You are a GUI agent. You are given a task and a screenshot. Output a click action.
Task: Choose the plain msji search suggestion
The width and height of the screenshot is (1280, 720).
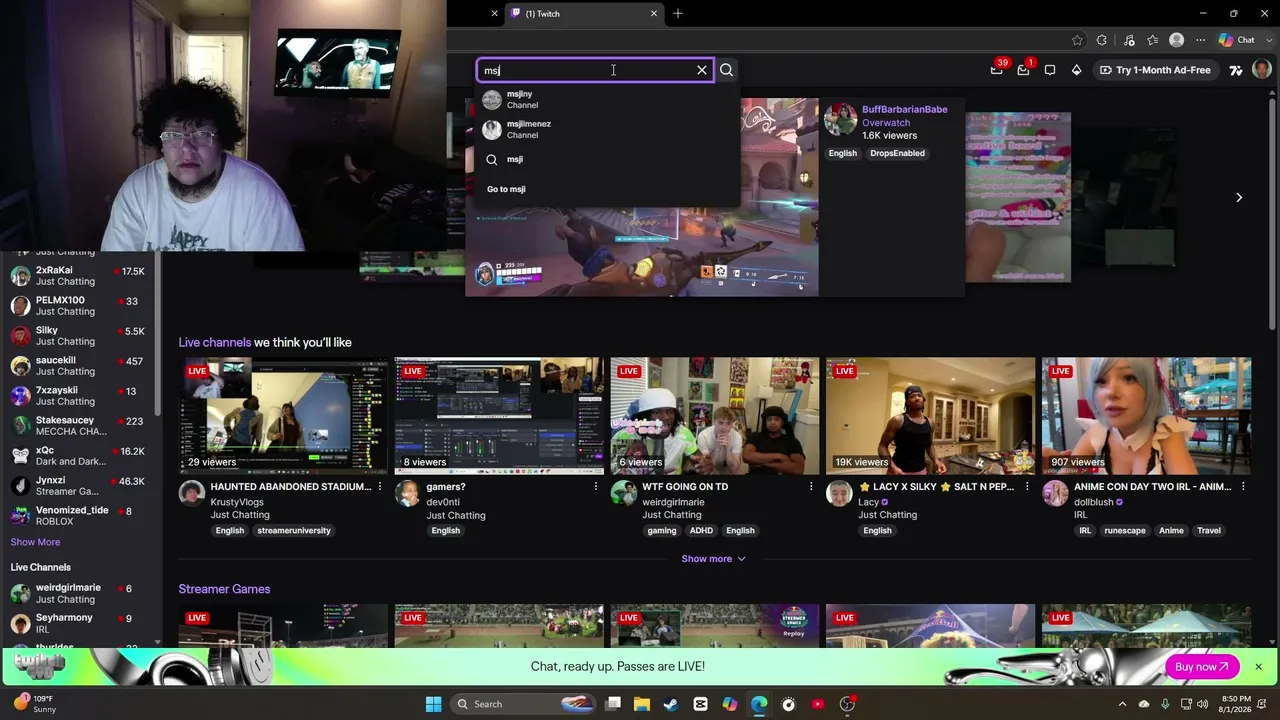pyautogui.click(x=607, y=159)
